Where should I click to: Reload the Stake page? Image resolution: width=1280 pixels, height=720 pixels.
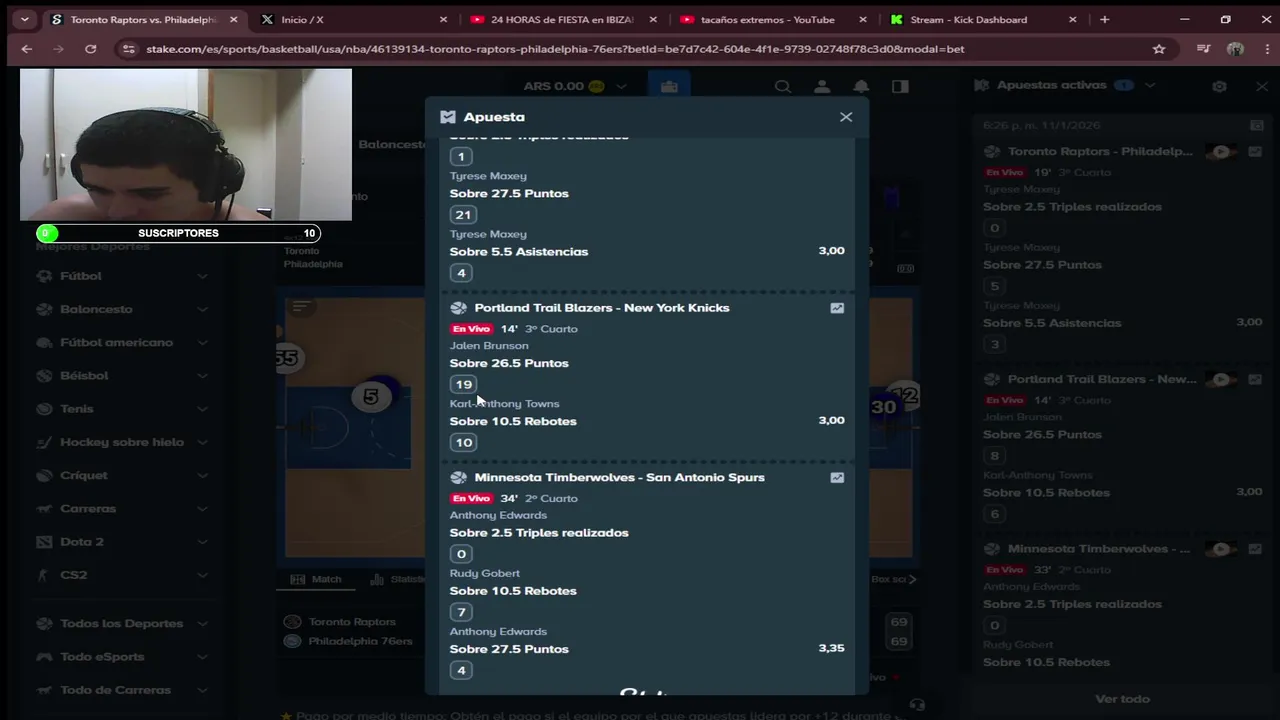(91, 49)
